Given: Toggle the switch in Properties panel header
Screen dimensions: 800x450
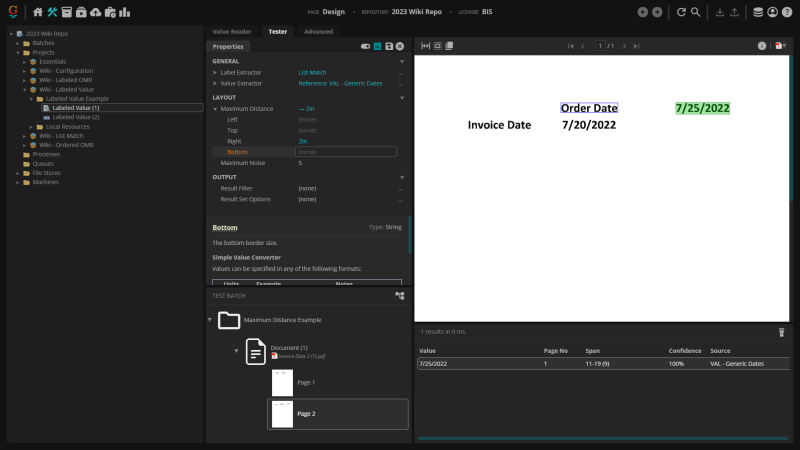Looking at the screenshot, I should coord(366,46).
